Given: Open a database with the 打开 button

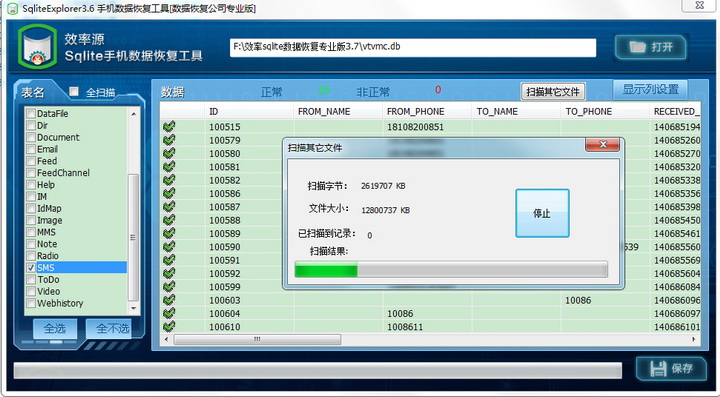Looking at the screenshot, I should point(651,47).
